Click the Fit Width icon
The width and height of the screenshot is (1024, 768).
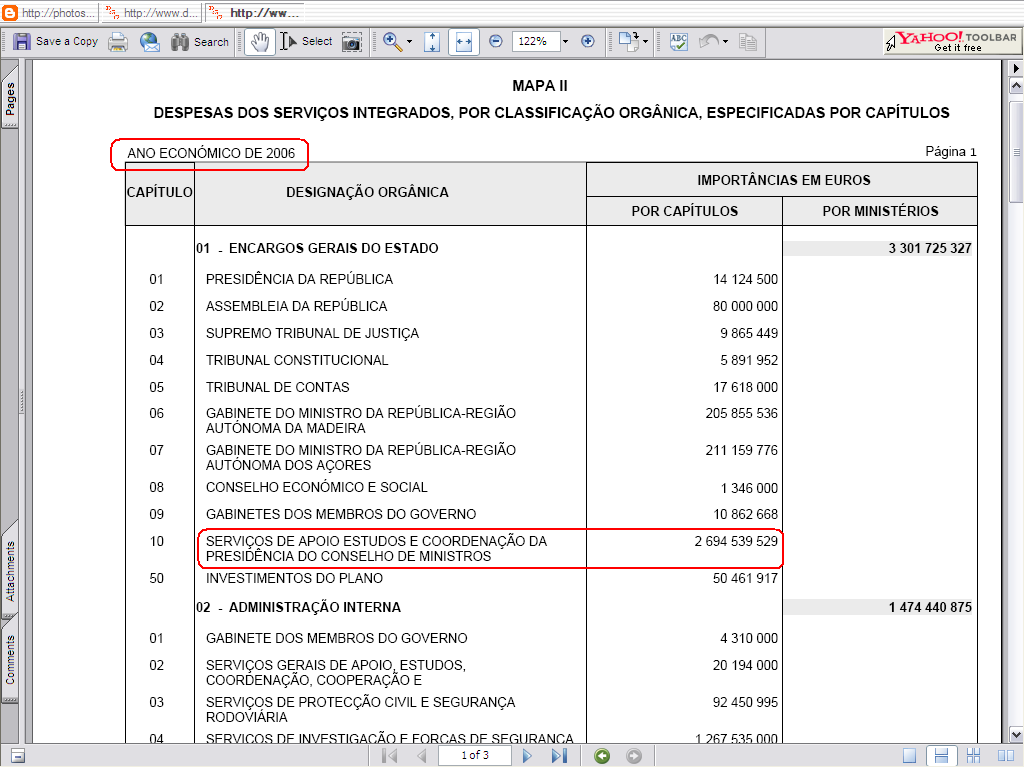tap(463, 42)
